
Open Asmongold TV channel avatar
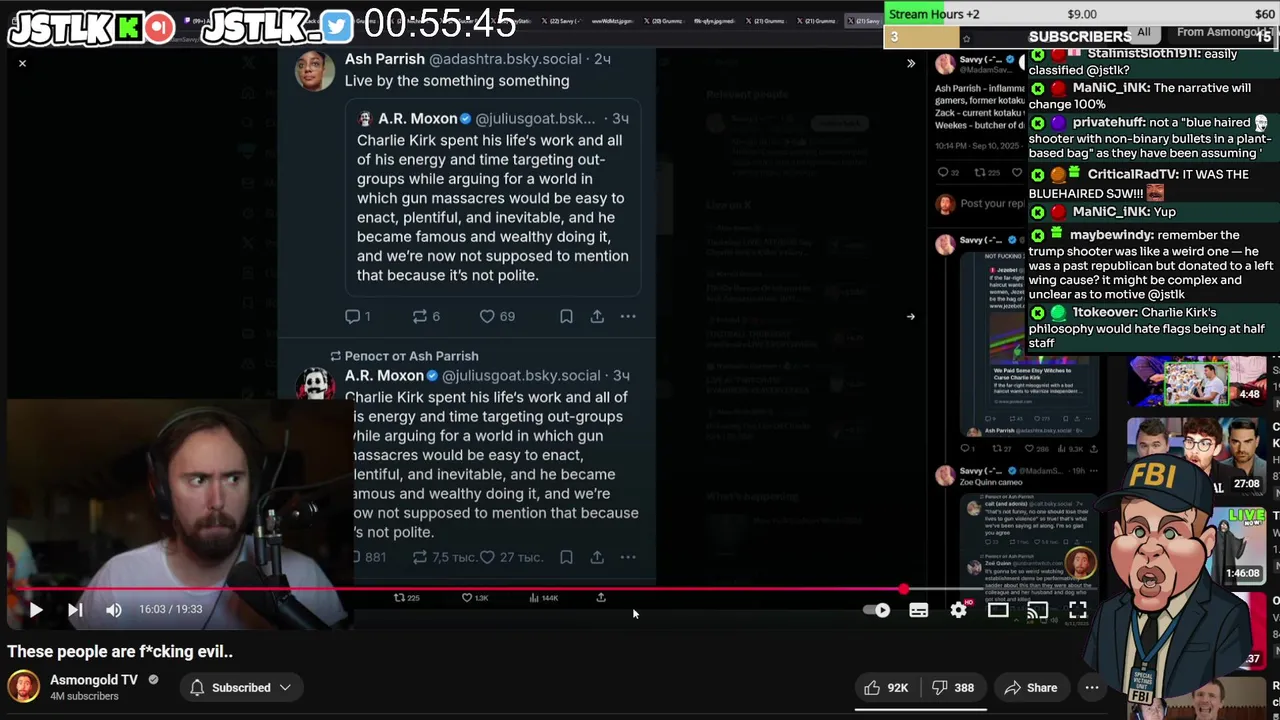point(24,687)
